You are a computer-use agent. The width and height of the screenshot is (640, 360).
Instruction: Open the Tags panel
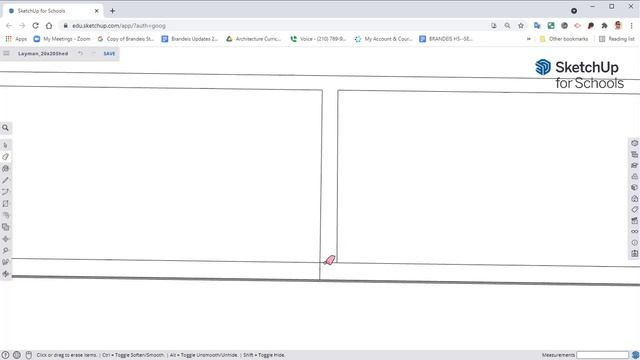(x=634, y=209)
